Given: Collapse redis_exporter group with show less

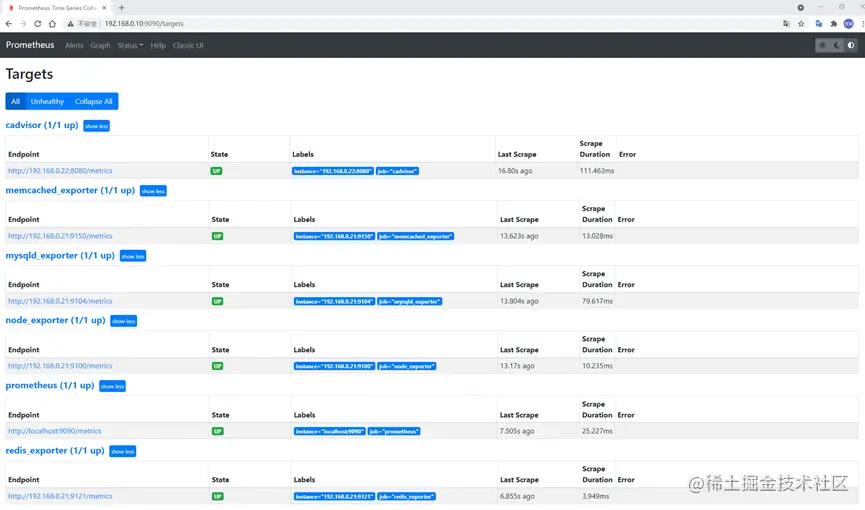Looking at the screenshot, I should coord(122,451).
